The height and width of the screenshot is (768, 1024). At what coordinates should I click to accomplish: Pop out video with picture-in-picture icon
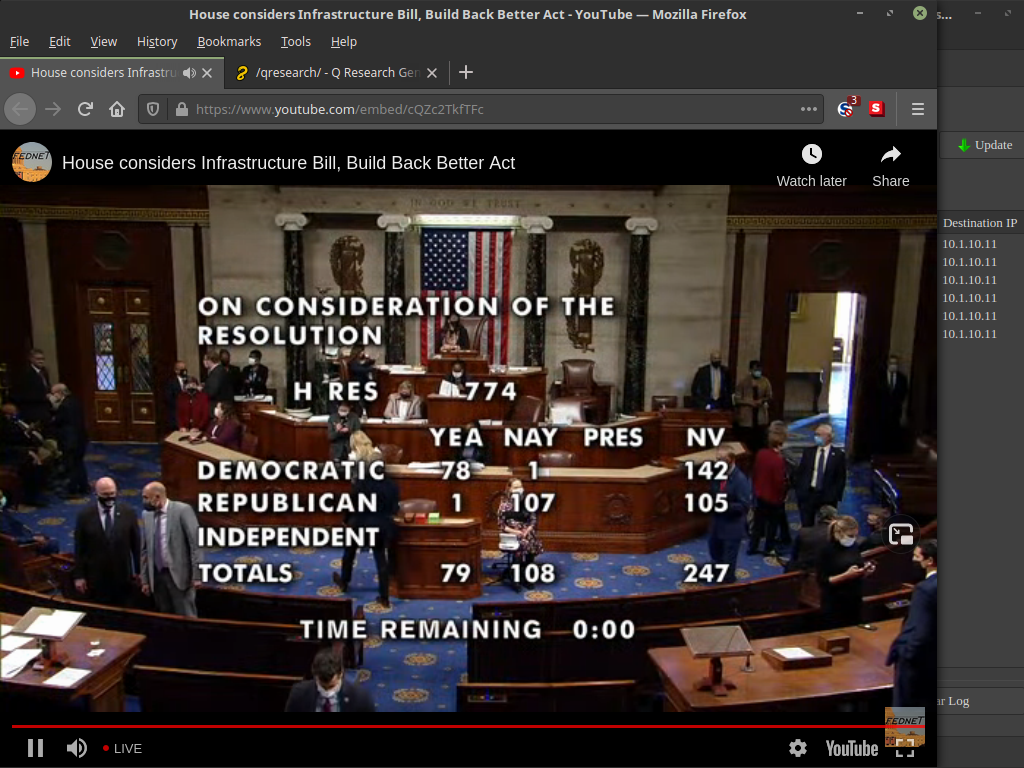coord(901,535)
